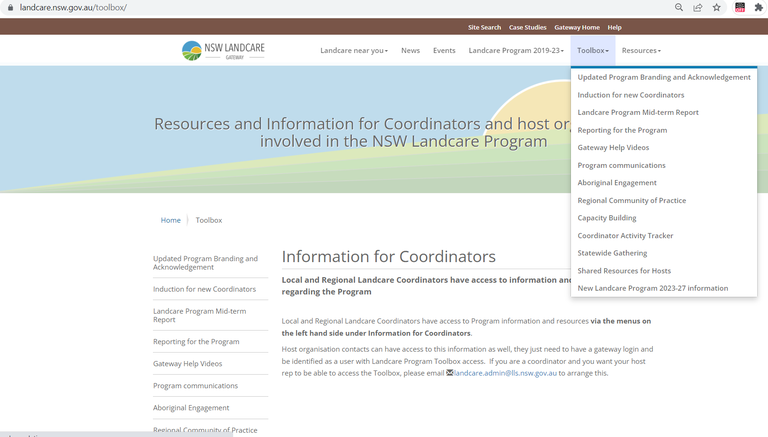This screenshot has width=768, height=437.
Task: Click the Toolbox breadcrumb text
Action: (x=209, y=220)
